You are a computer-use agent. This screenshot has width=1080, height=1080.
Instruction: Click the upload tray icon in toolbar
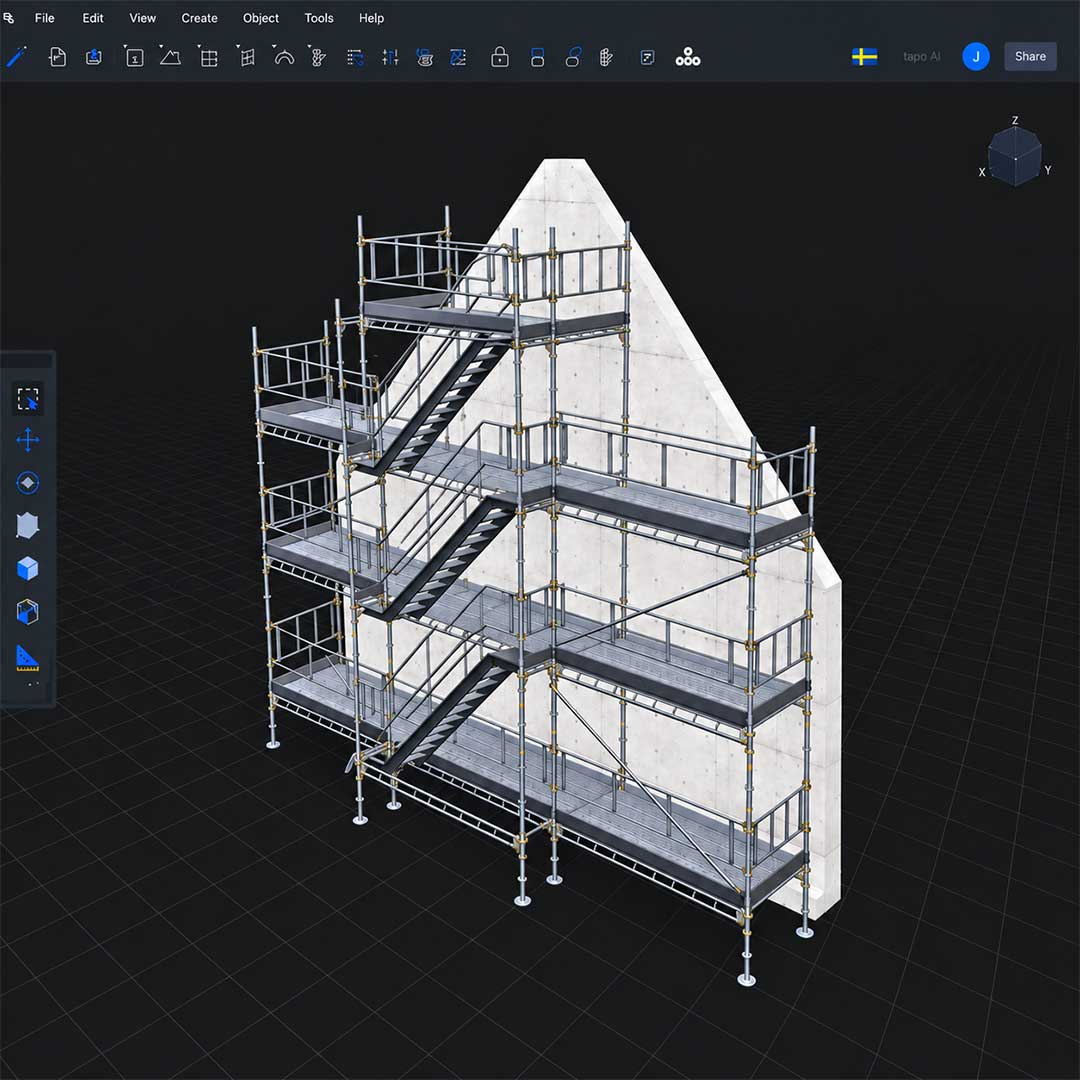[94, 57]
